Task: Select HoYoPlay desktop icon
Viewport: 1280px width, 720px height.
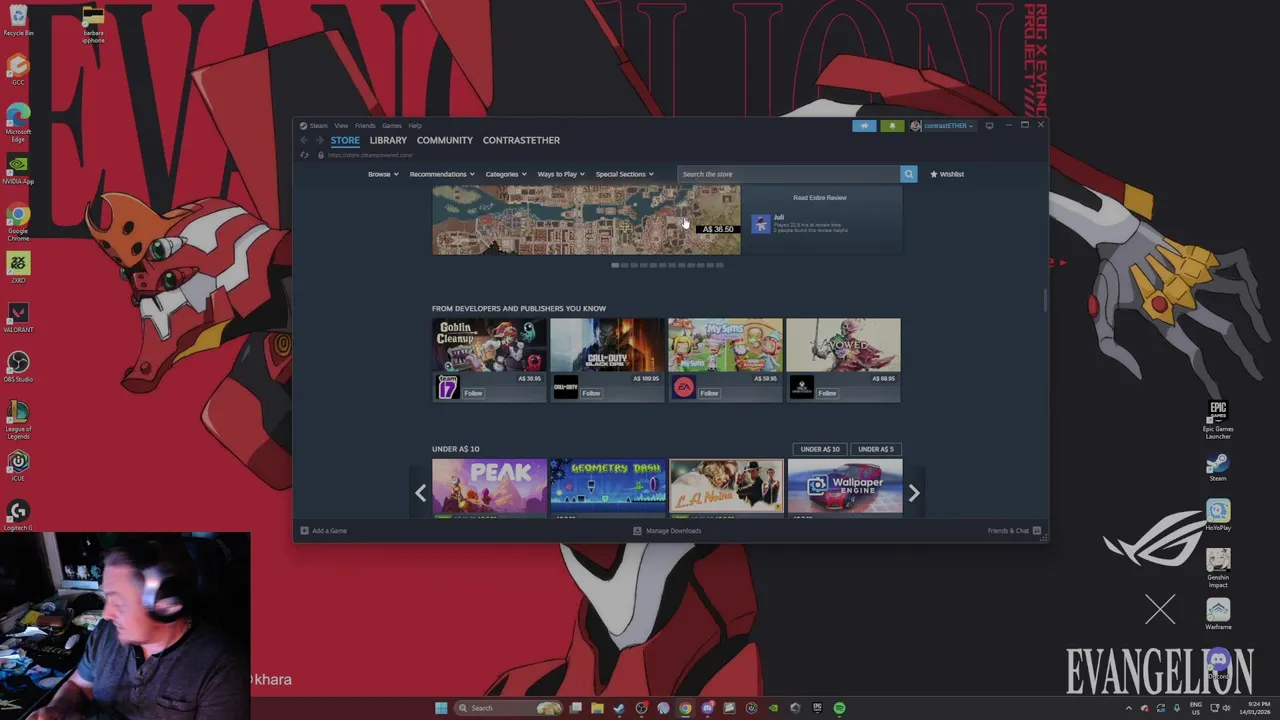Action: click(1218, 515)
